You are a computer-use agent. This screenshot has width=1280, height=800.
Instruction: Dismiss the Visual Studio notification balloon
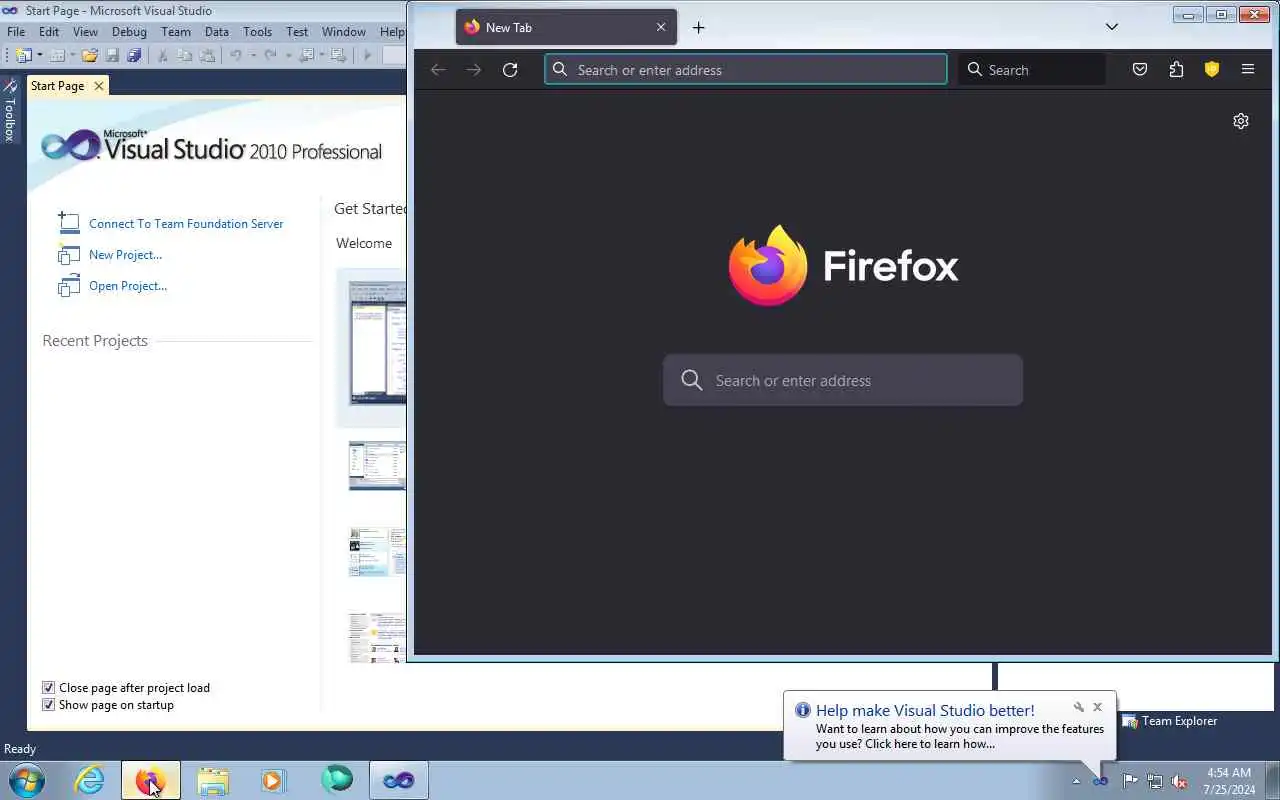[1097, 707]
